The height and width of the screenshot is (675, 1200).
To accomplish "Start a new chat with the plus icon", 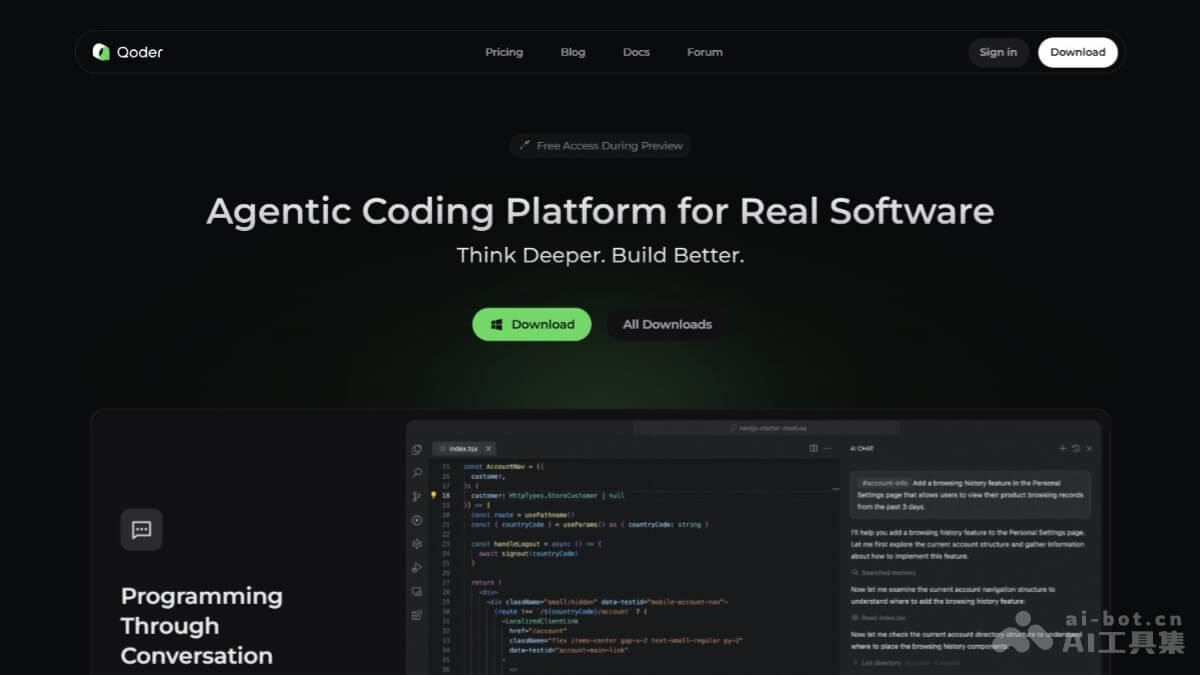I will [1063, 447].
